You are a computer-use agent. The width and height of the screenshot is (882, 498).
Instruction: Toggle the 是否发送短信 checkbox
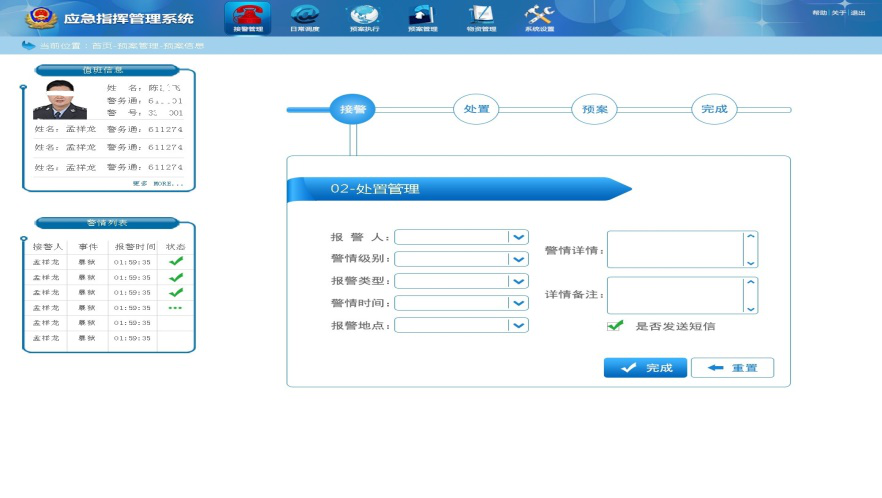615,326
